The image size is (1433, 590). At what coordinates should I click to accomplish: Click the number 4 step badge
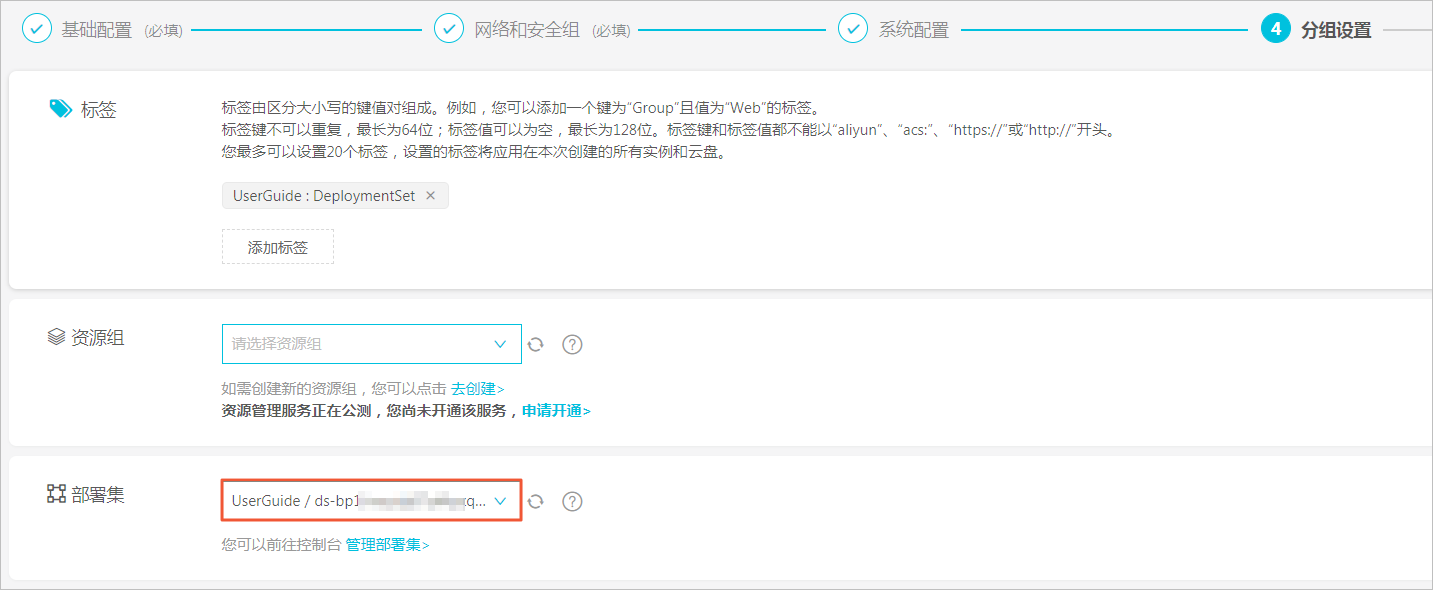(1275, 29)
